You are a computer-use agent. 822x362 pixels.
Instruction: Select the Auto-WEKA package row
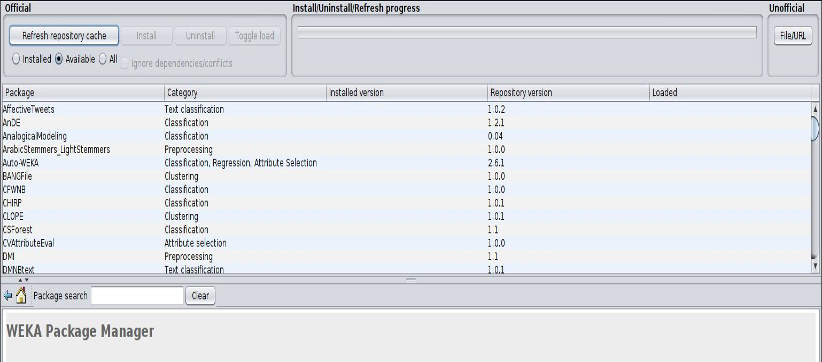406,163
